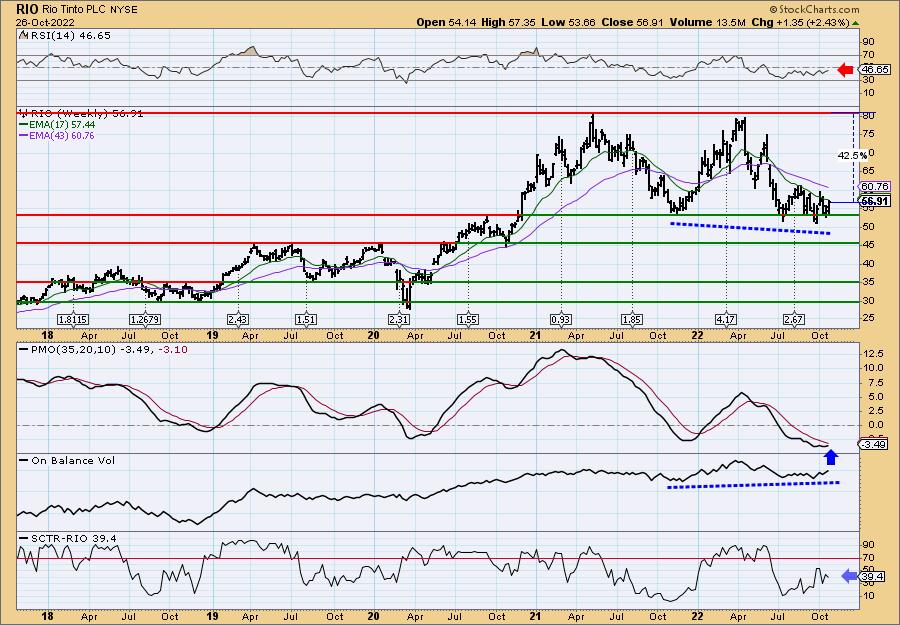
Task: Click the 2.43 dividend value
Action: click(238, 319)
